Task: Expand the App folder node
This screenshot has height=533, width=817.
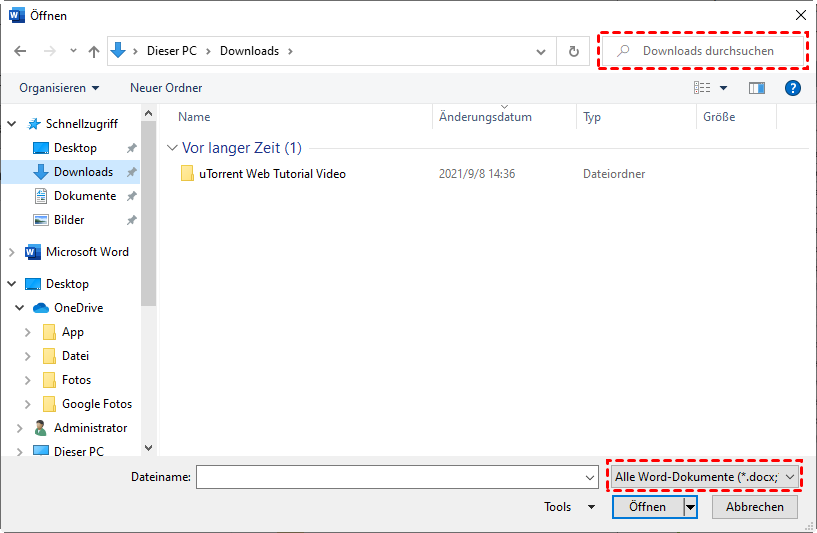Action: (28, 332)
